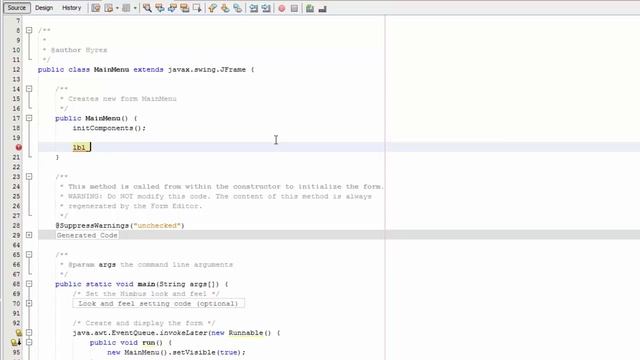Shift line right icon
This screenshot has width=640, height=360.
(x=266, y=8)
